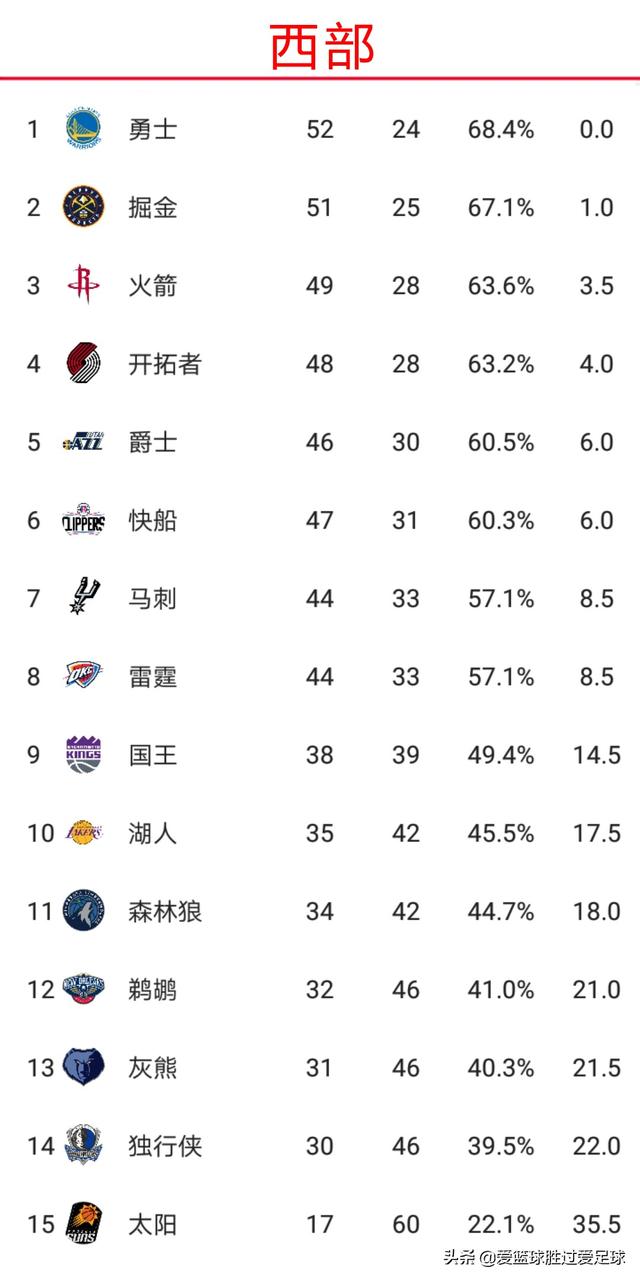
Task: Select the Dallas Mavericks logo
Action: pyautogui.click(x=84, y=1145)
